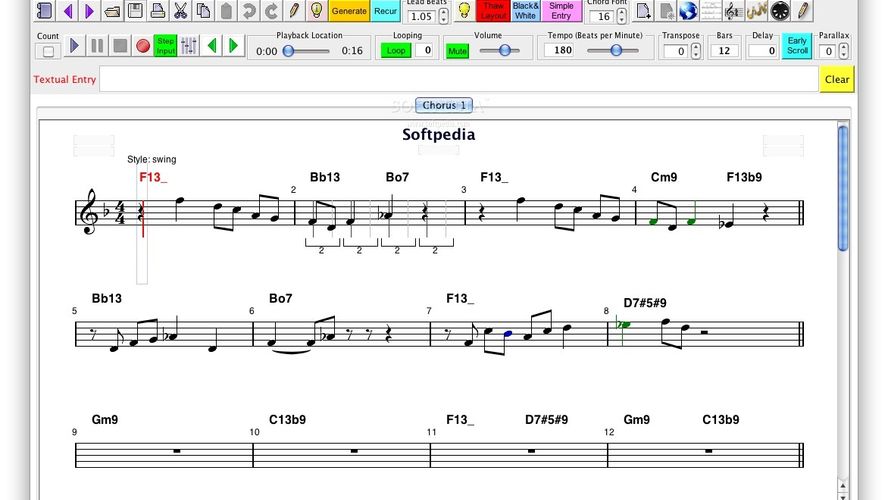Click the scissors cut icon
Image resolution: width=888 pixels, height=500 pixels.
pos(180,11)
